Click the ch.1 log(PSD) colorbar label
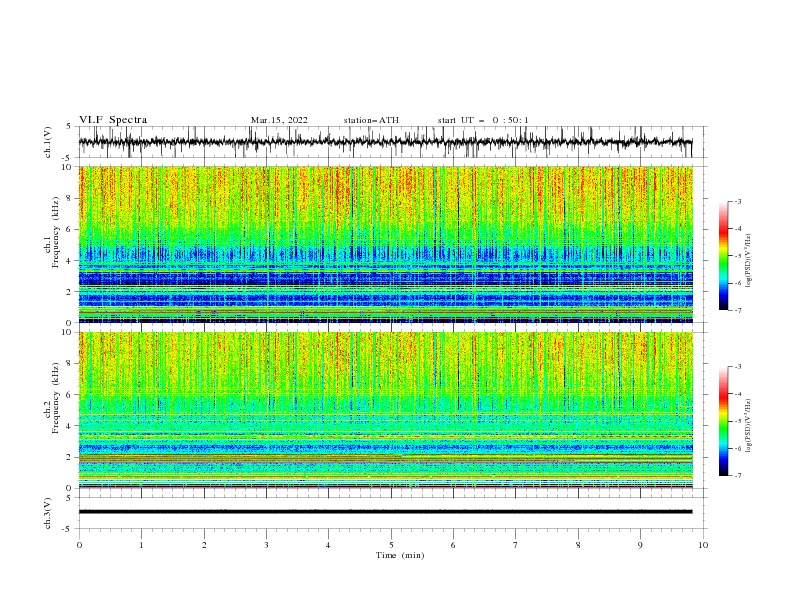Viewport: 792px width, 612px height. tap(748, 261)
